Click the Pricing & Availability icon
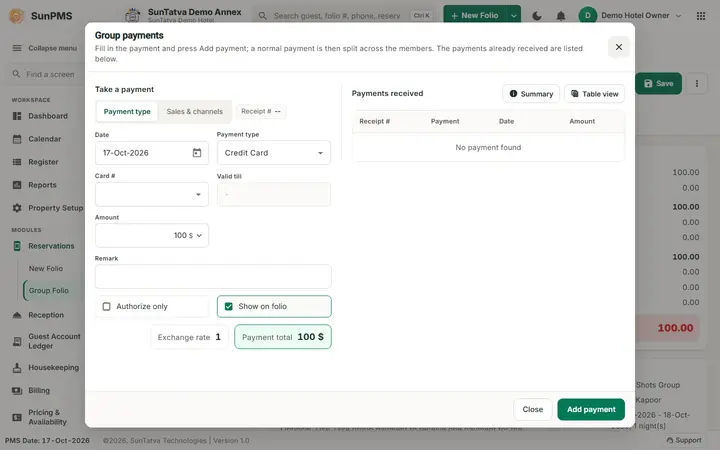This screenshot has width=720, height=450. pyautogui.click(x=17, y=417)
